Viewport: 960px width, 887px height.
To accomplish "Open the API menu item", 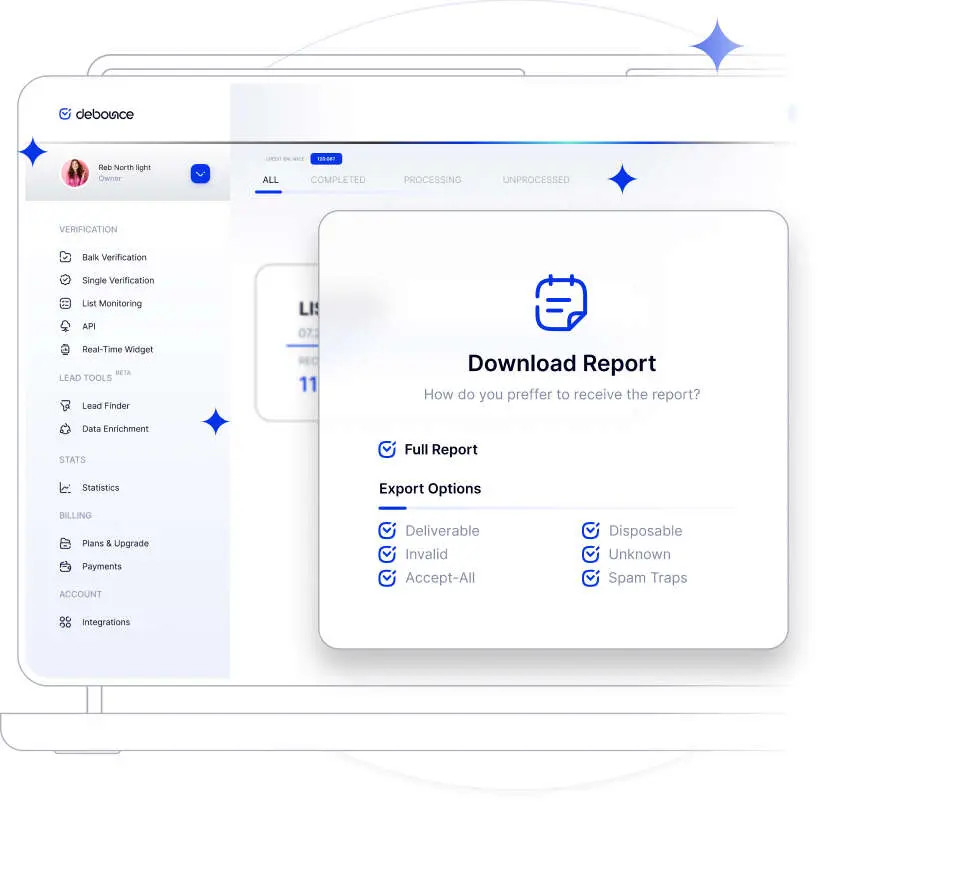I will [89, 326].
